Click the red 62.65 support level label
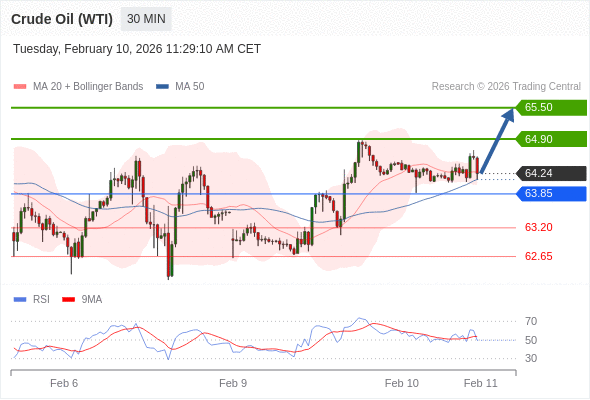This screenshot has width=590, height=400. pos(538,256)
